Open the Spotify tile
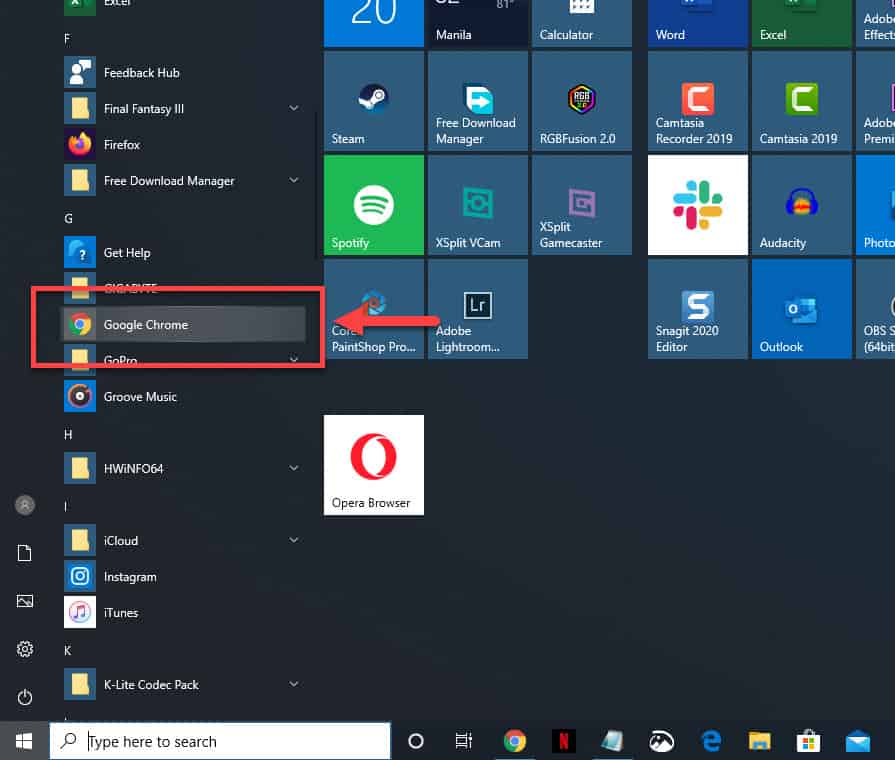The width and height of the screenshot is (895, 760). click(x=374, y=205)
